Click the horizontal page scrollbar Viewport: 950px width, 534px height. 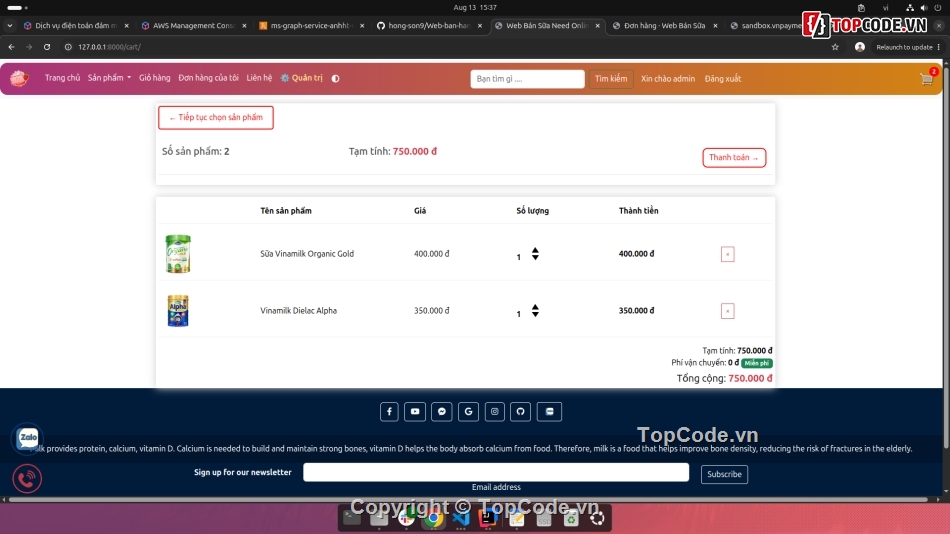[x=468, y=499]
